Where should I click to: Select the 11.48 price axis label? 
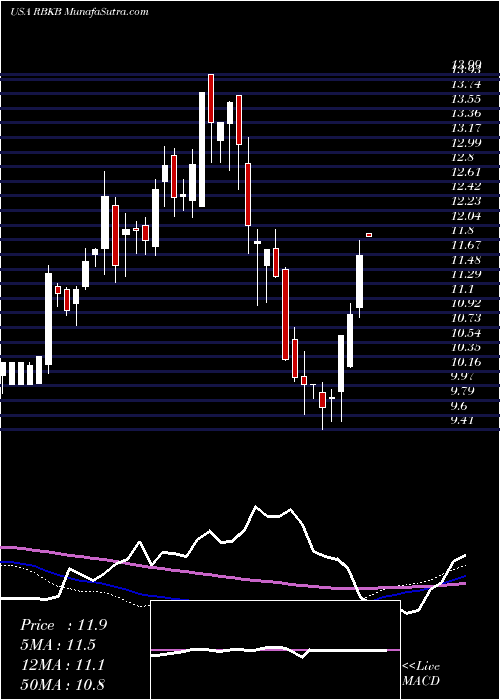pyautogui.click(x=467, y=260)
